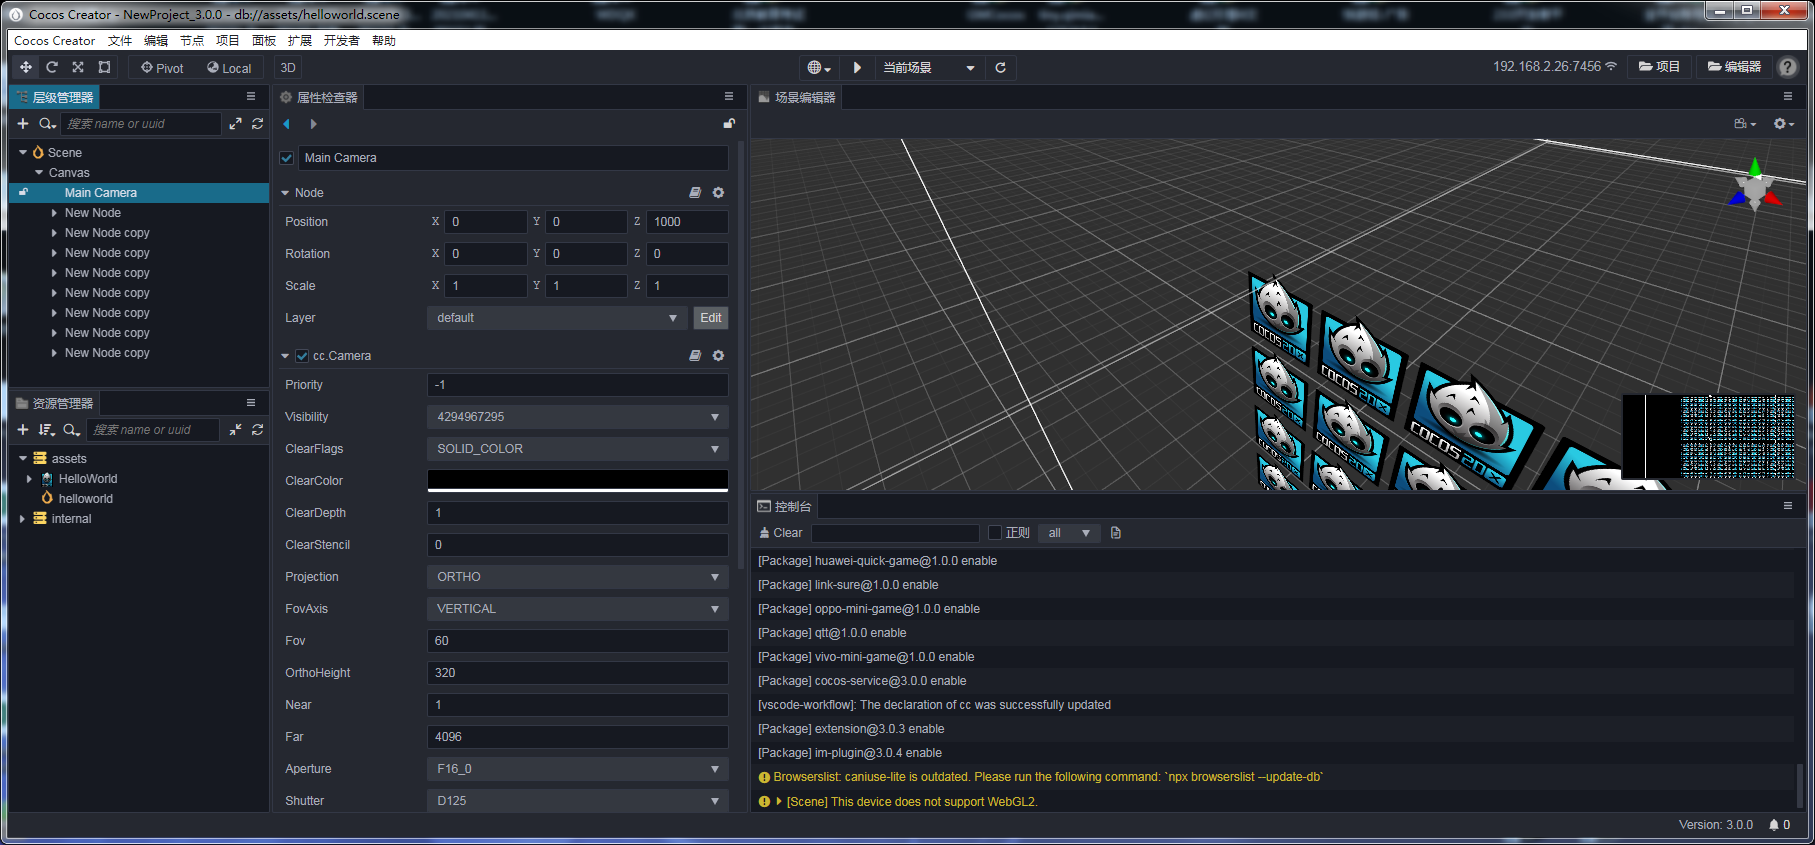Select the rotate transform tool

coord(52,68)
